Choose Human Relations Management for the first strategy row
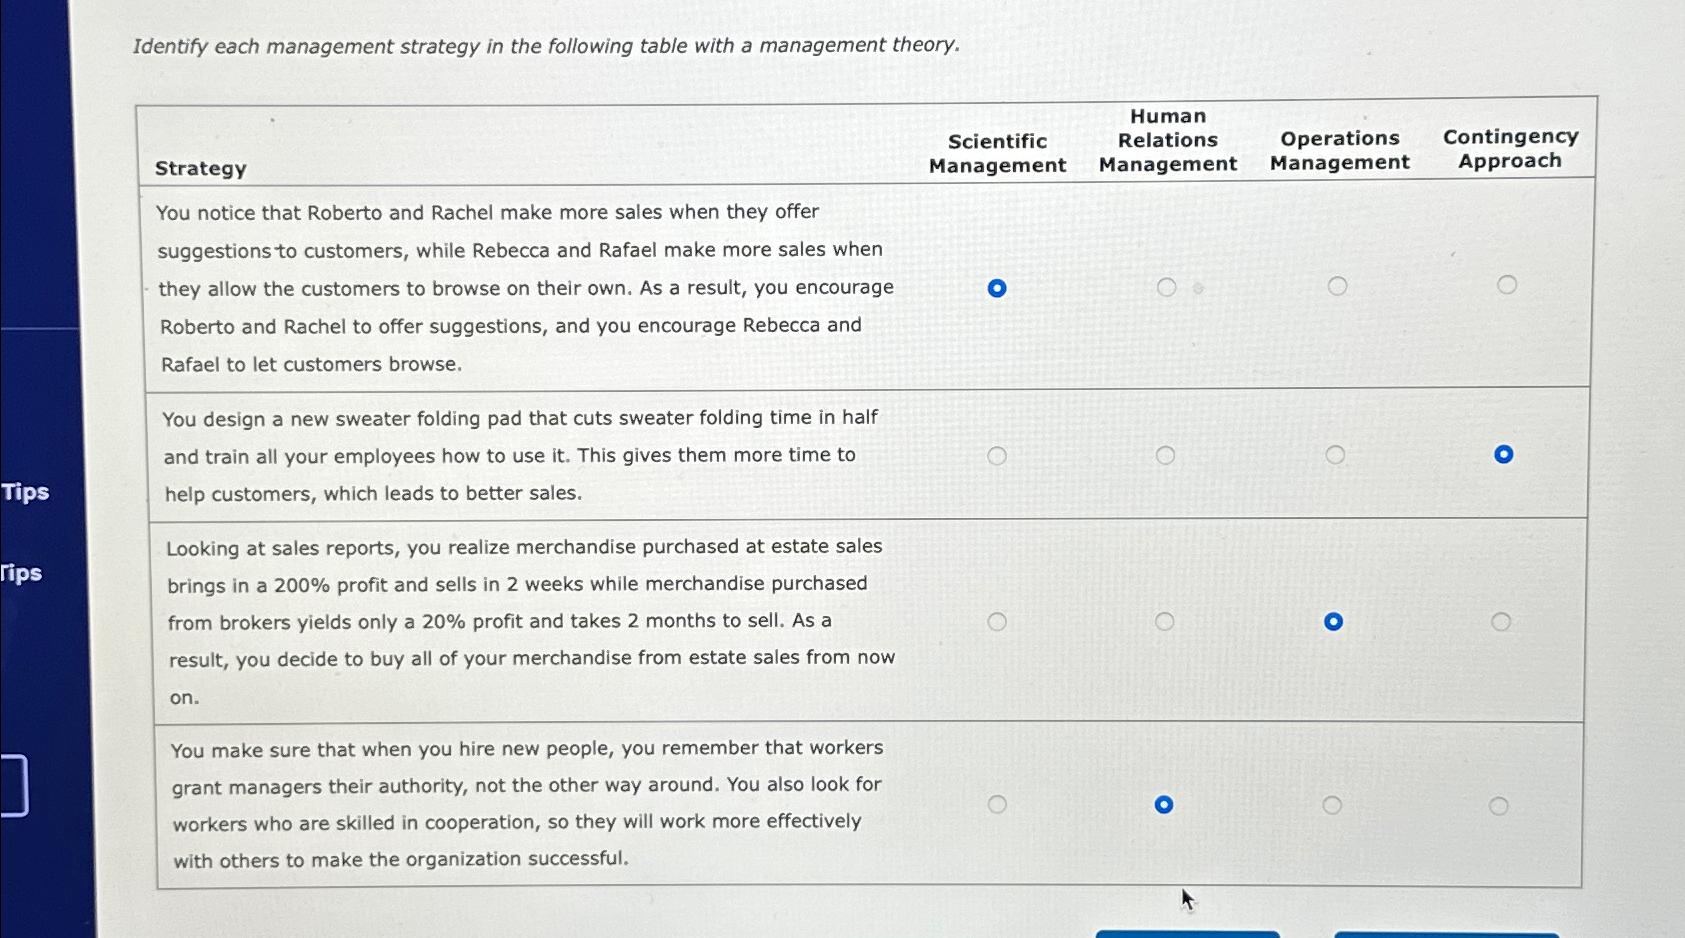This screenshot has width=1685, height=938. pos(1166,287)
